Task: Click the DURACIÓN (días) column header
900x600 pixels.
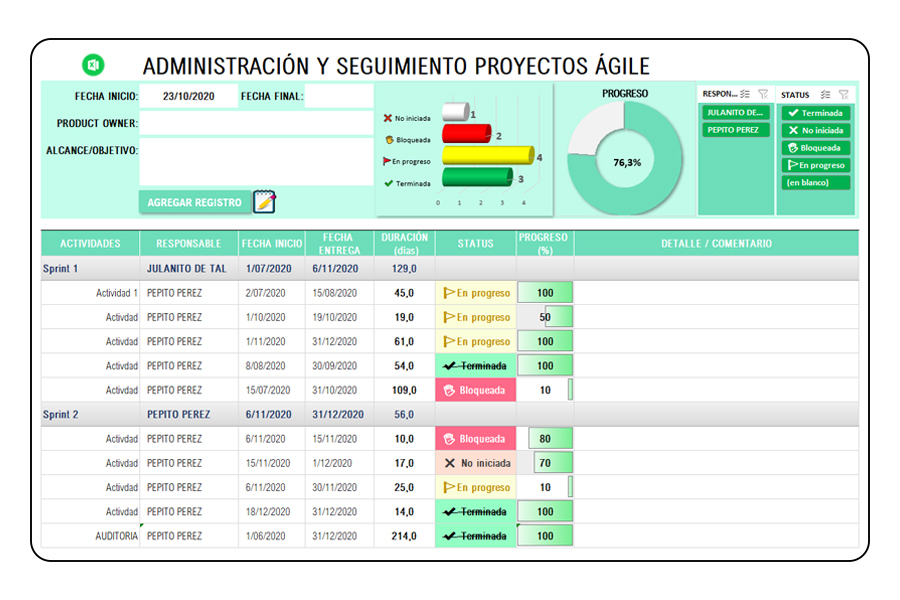Action: point(405,243)
